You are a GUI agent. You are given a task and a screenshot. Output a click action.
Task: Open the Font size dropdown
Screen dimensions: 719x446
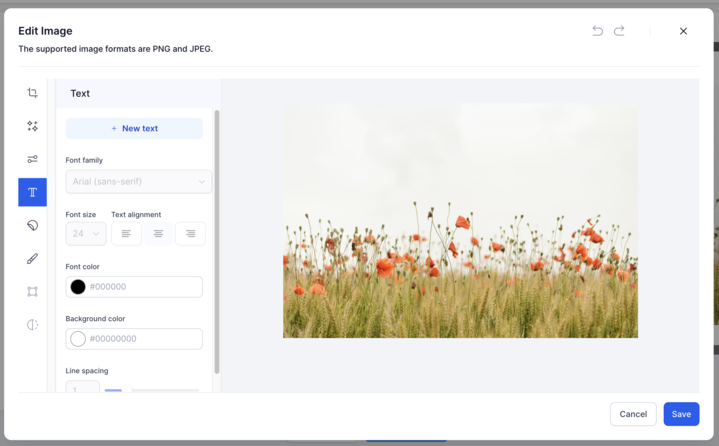86,234
